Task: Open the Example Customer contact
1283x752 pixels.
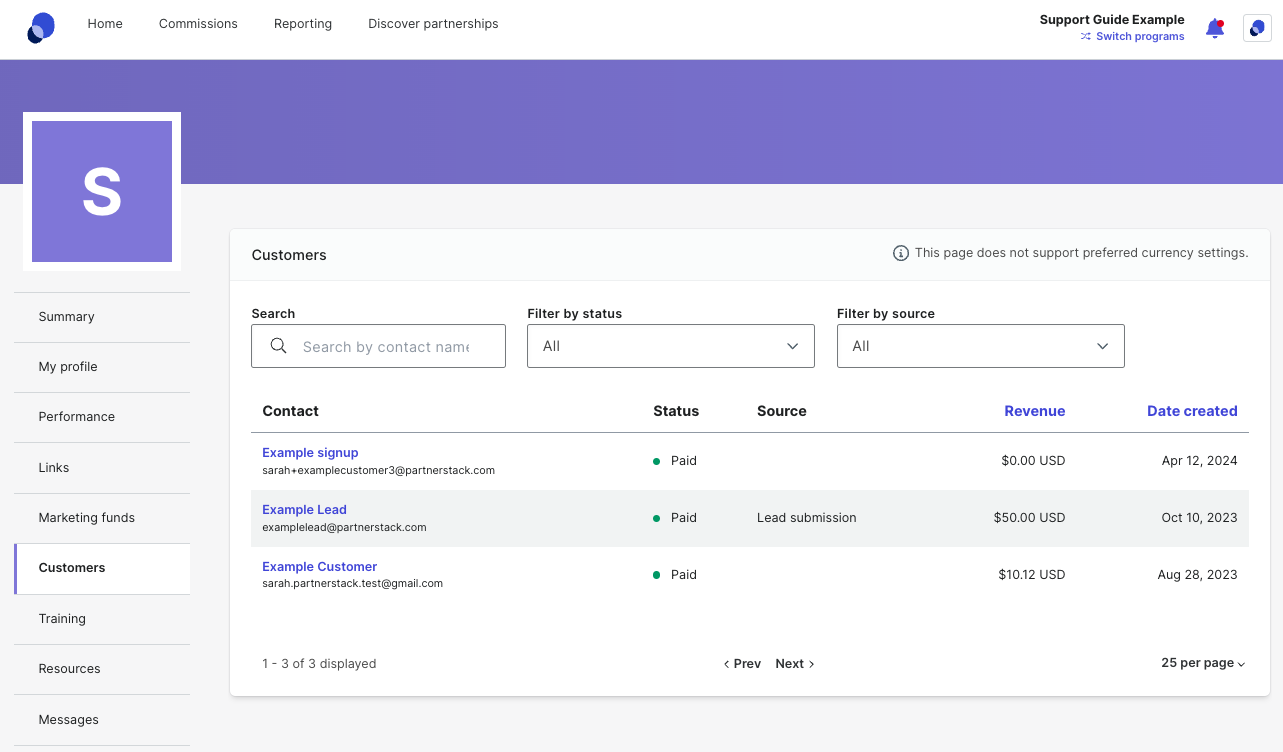Action: pyautogui.click(x=319, y=567)
